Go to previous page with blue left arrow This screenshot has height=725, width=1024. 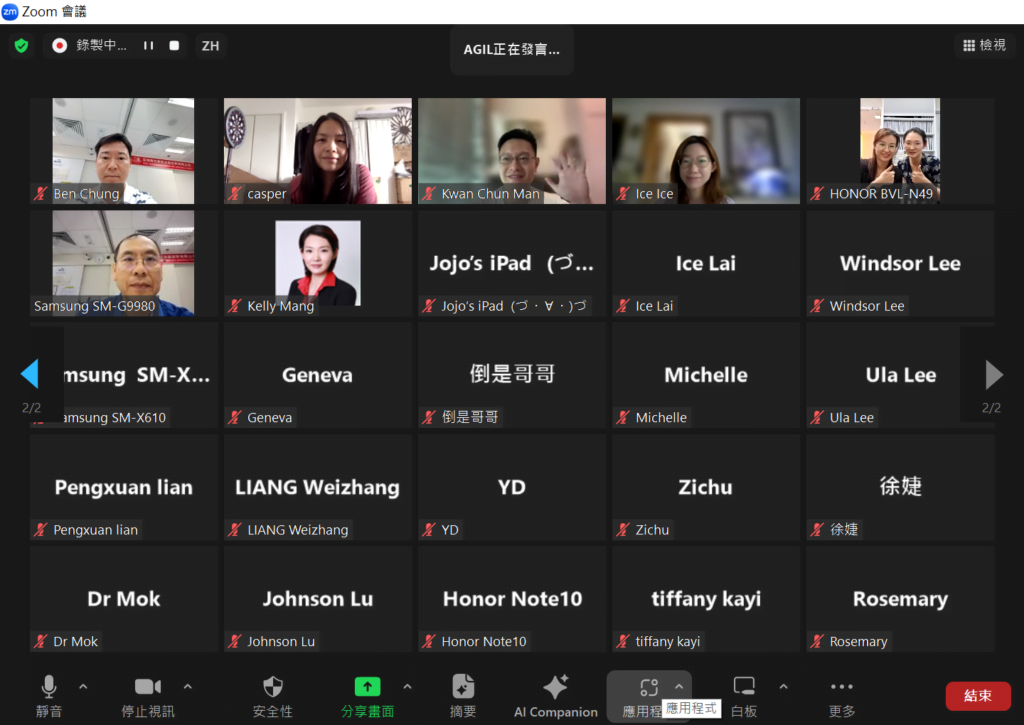coord(29,374)
